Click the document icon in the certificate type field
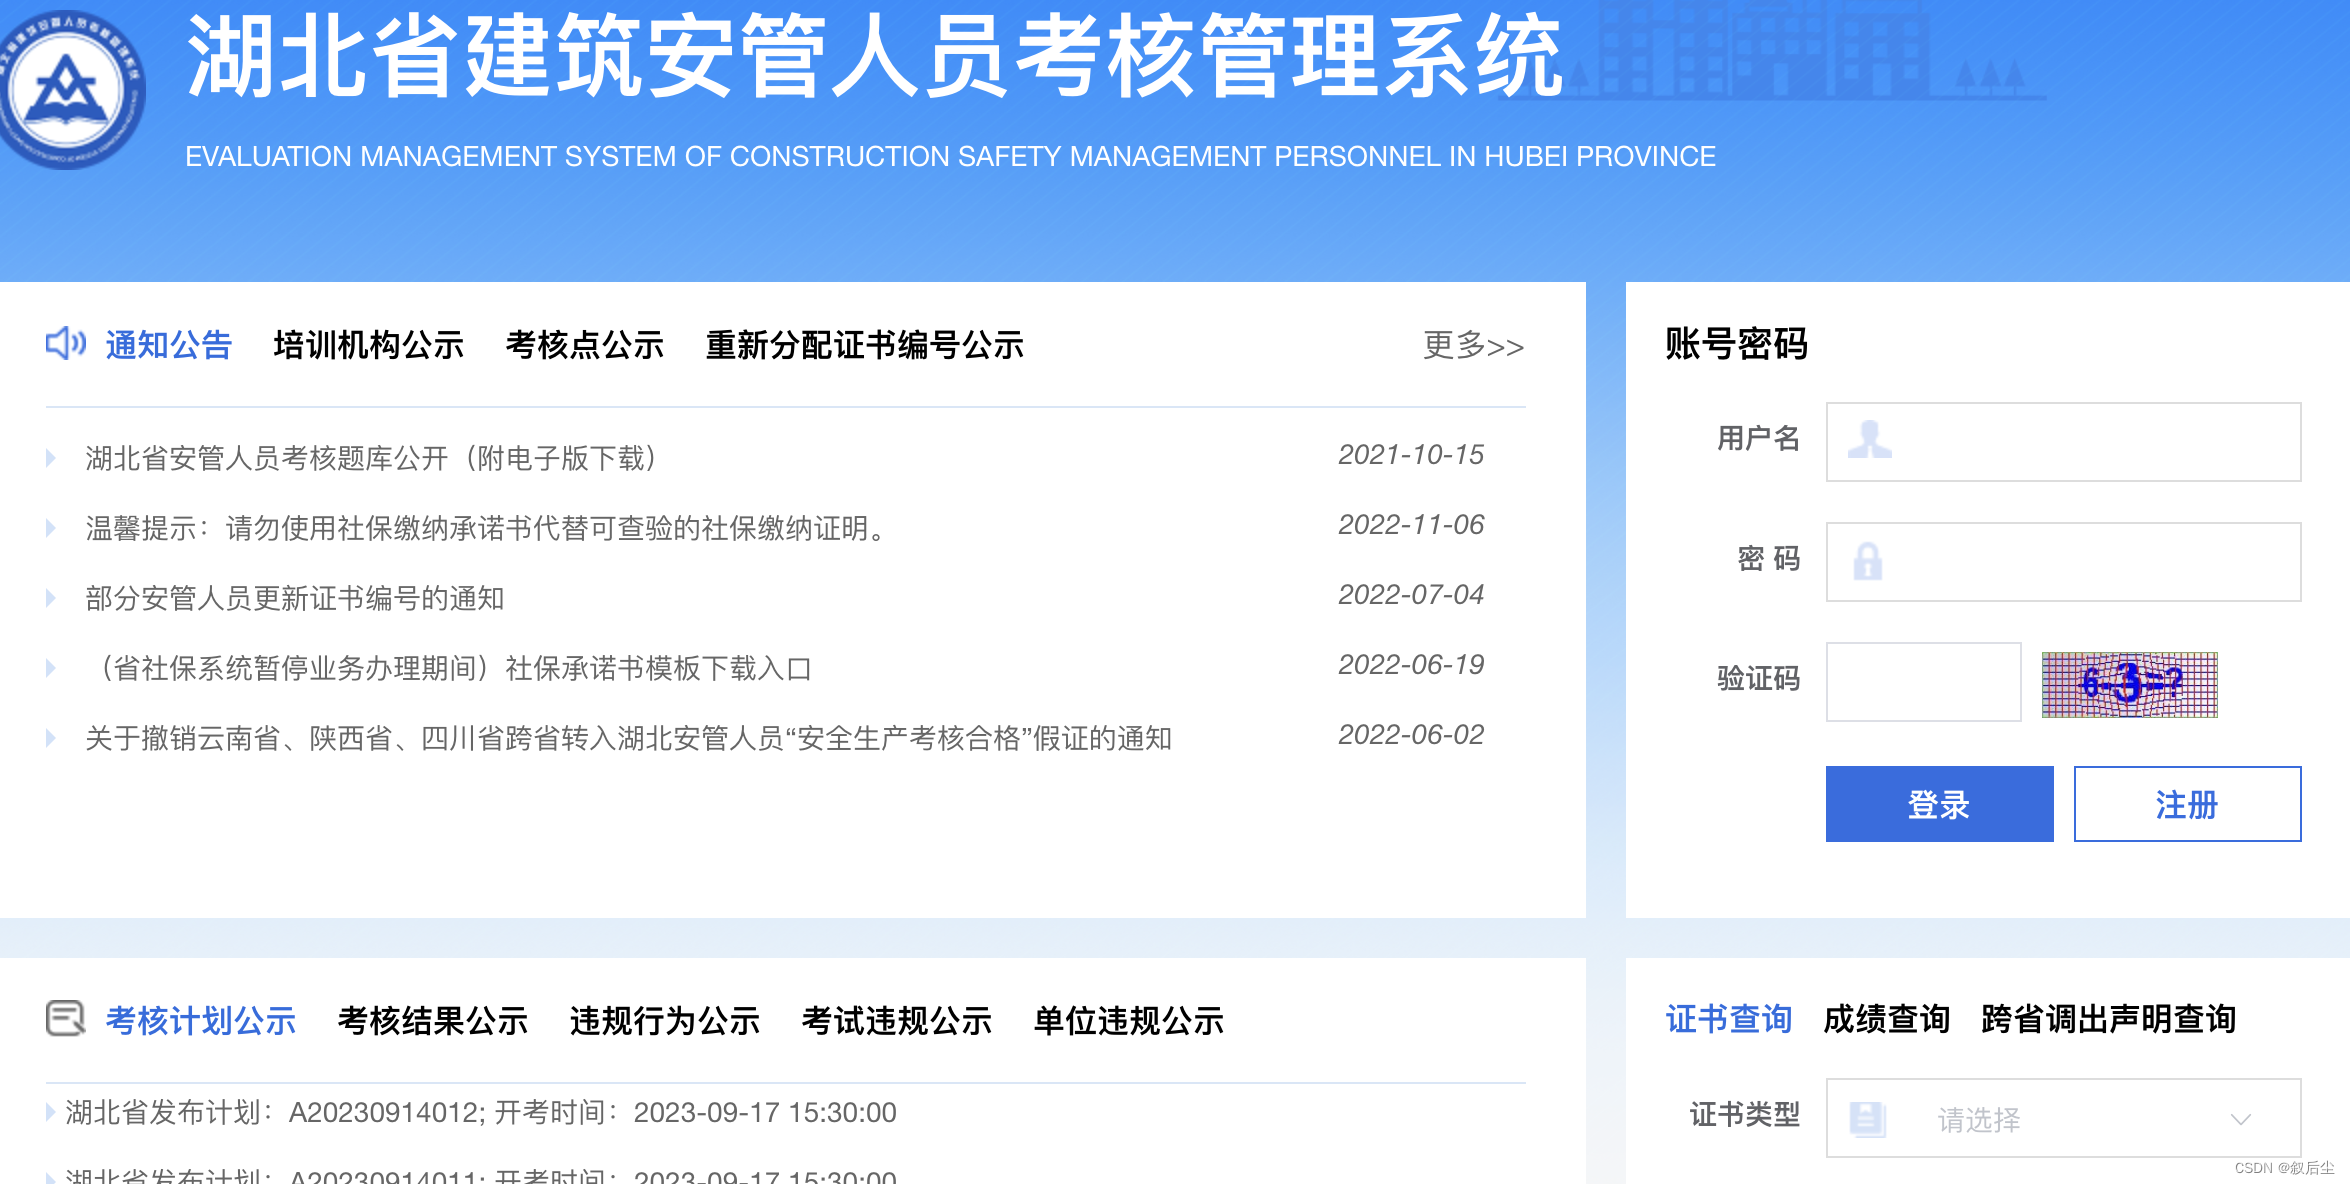The height and width of the screenshot is (1184, 2350). 1867,1118
